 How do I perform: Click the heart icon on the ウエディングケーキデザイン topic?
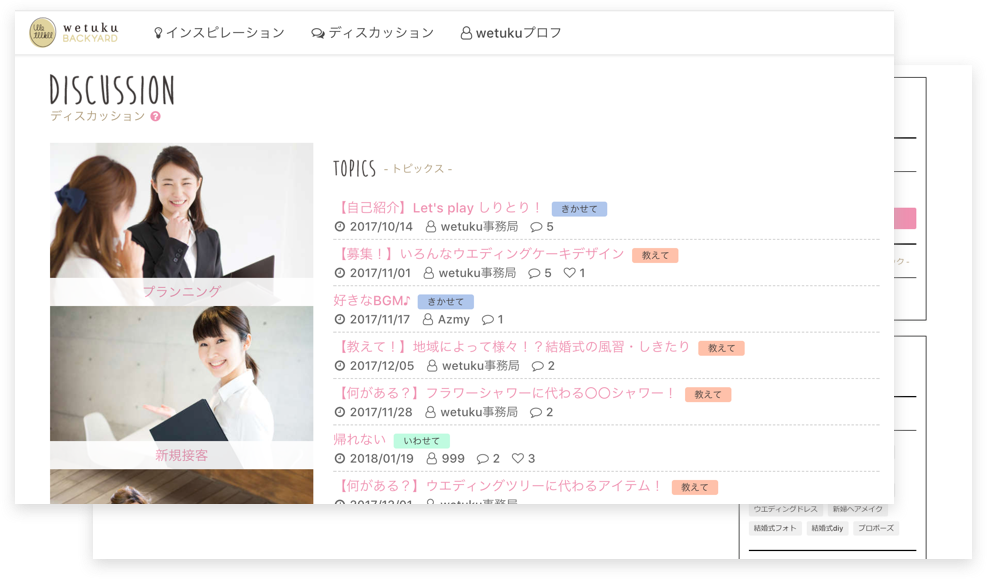coord(569,273)
